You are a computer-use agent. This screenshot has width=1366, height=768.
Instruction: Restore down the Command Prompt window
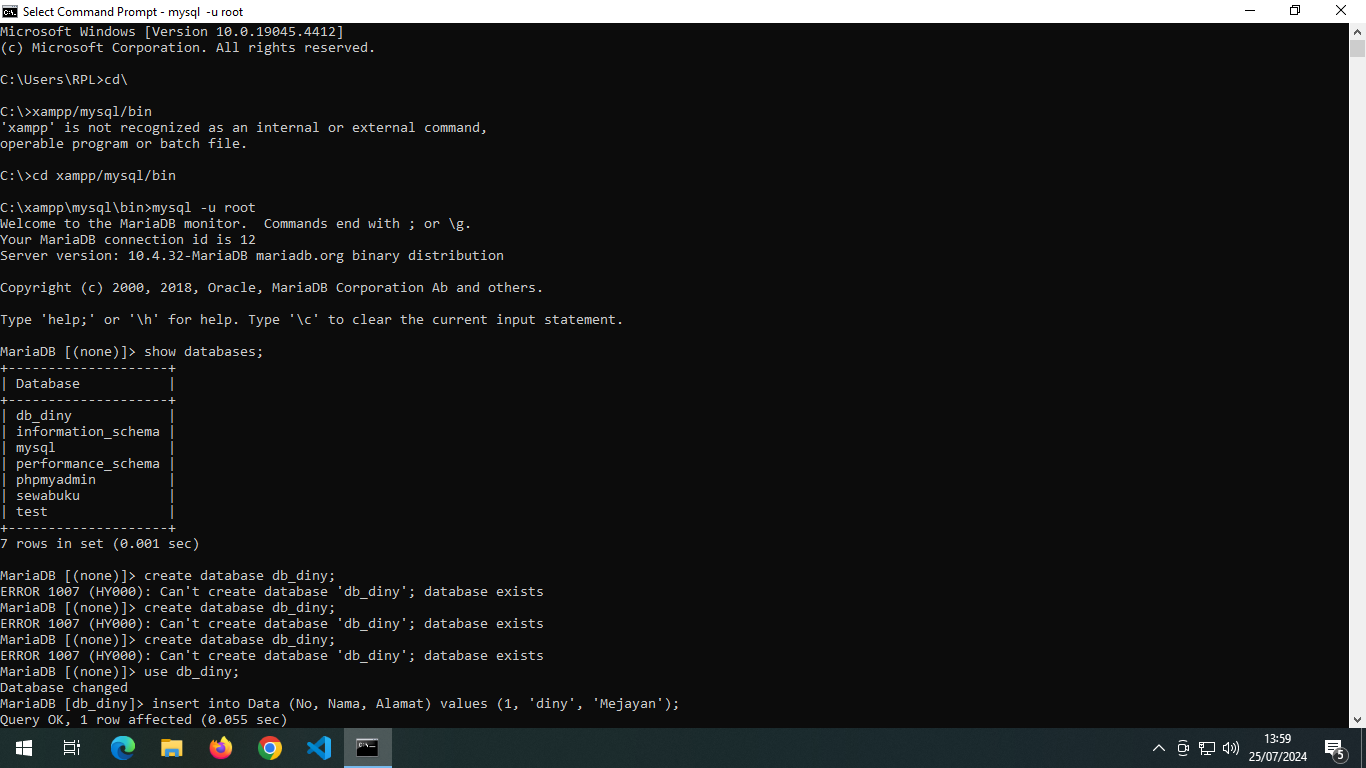(1295, 11)
